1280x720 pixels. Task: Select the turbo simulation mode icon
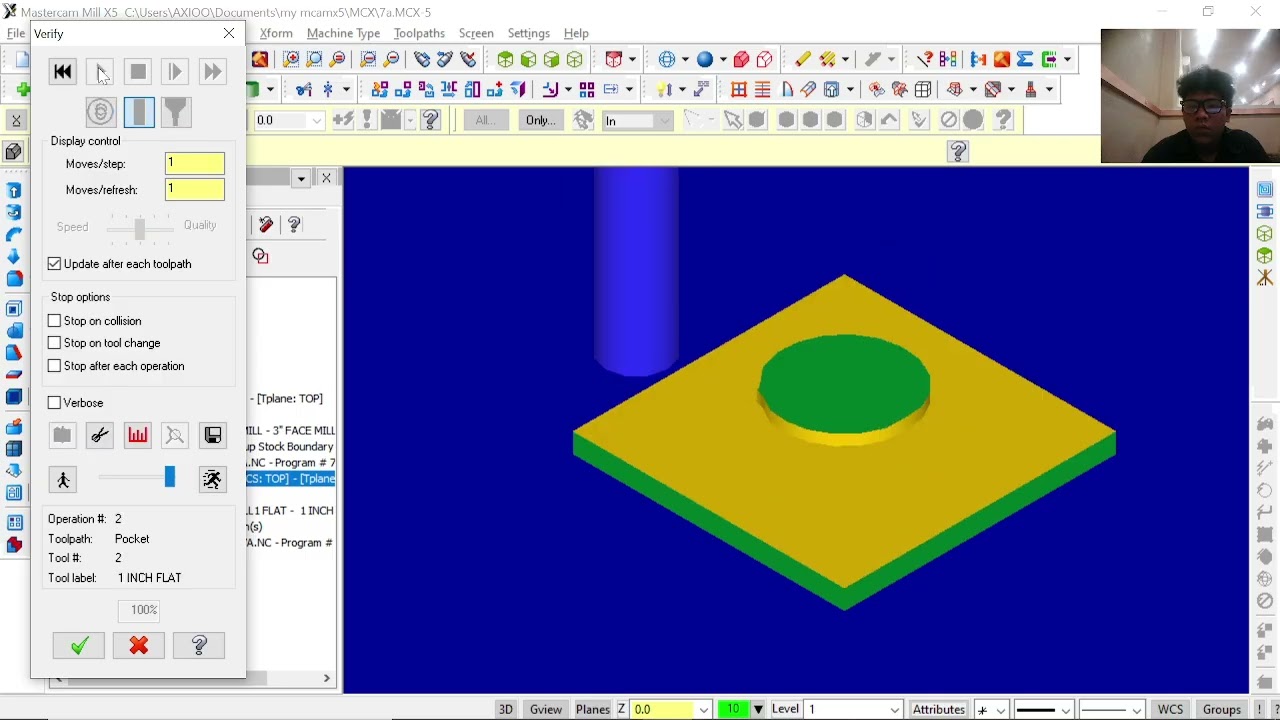coord(100,112)
